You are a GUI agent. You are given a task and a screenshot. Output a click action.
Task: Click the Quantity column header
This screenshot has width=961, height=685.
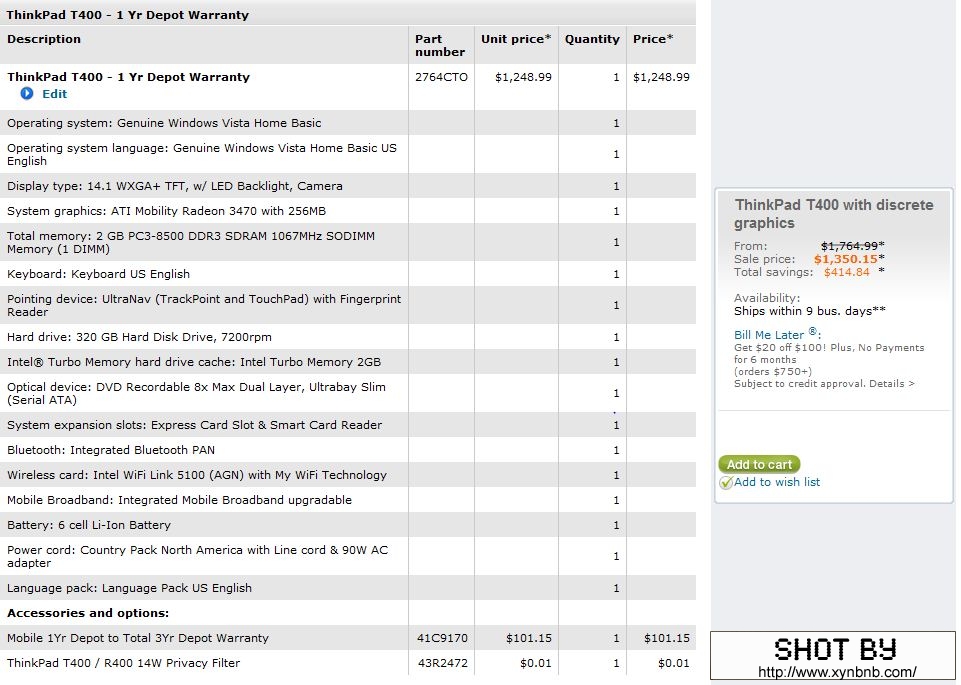point(592,39)
